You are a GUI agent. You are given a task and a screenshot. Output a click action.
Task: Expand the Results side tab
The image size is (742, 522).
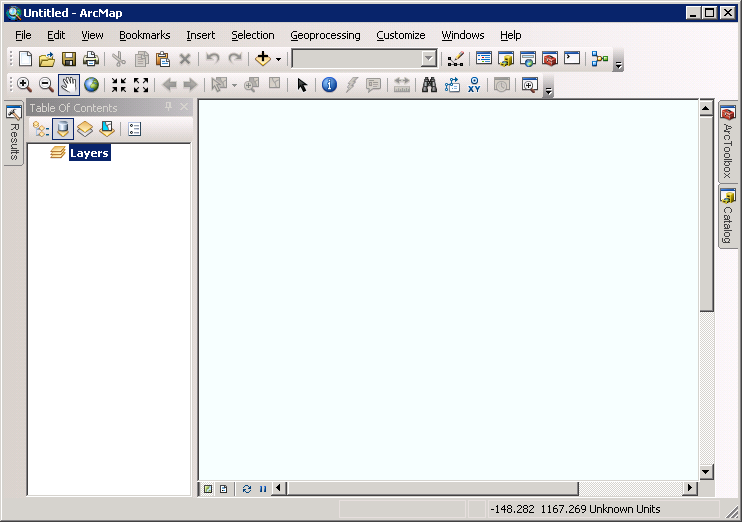pyautogui.click(x=14, y=133)
